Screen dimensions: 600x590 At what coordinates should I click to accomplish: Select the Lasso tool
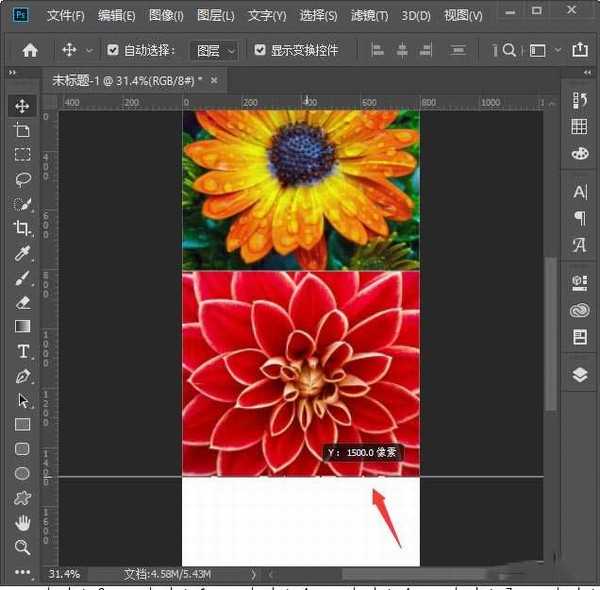(22, 179)
